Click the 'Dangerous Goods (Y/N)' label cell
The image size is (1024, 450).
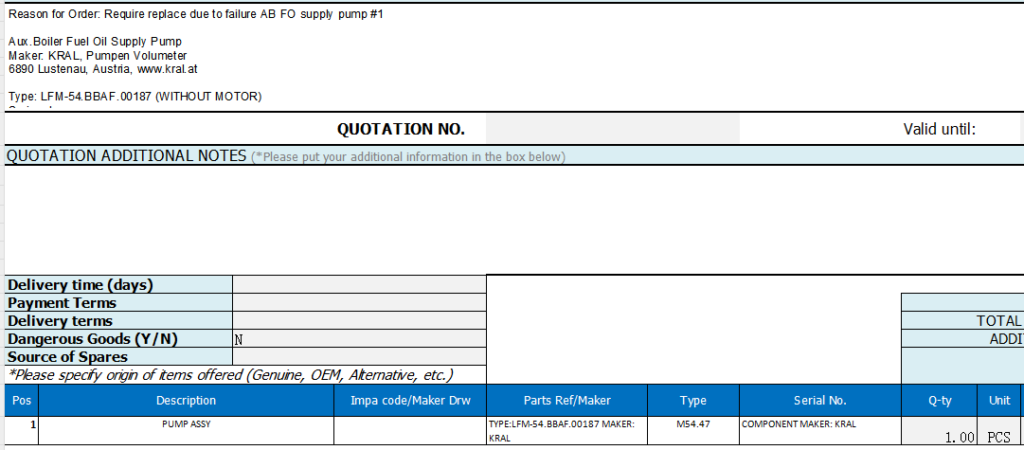click(x=119, y=339)
